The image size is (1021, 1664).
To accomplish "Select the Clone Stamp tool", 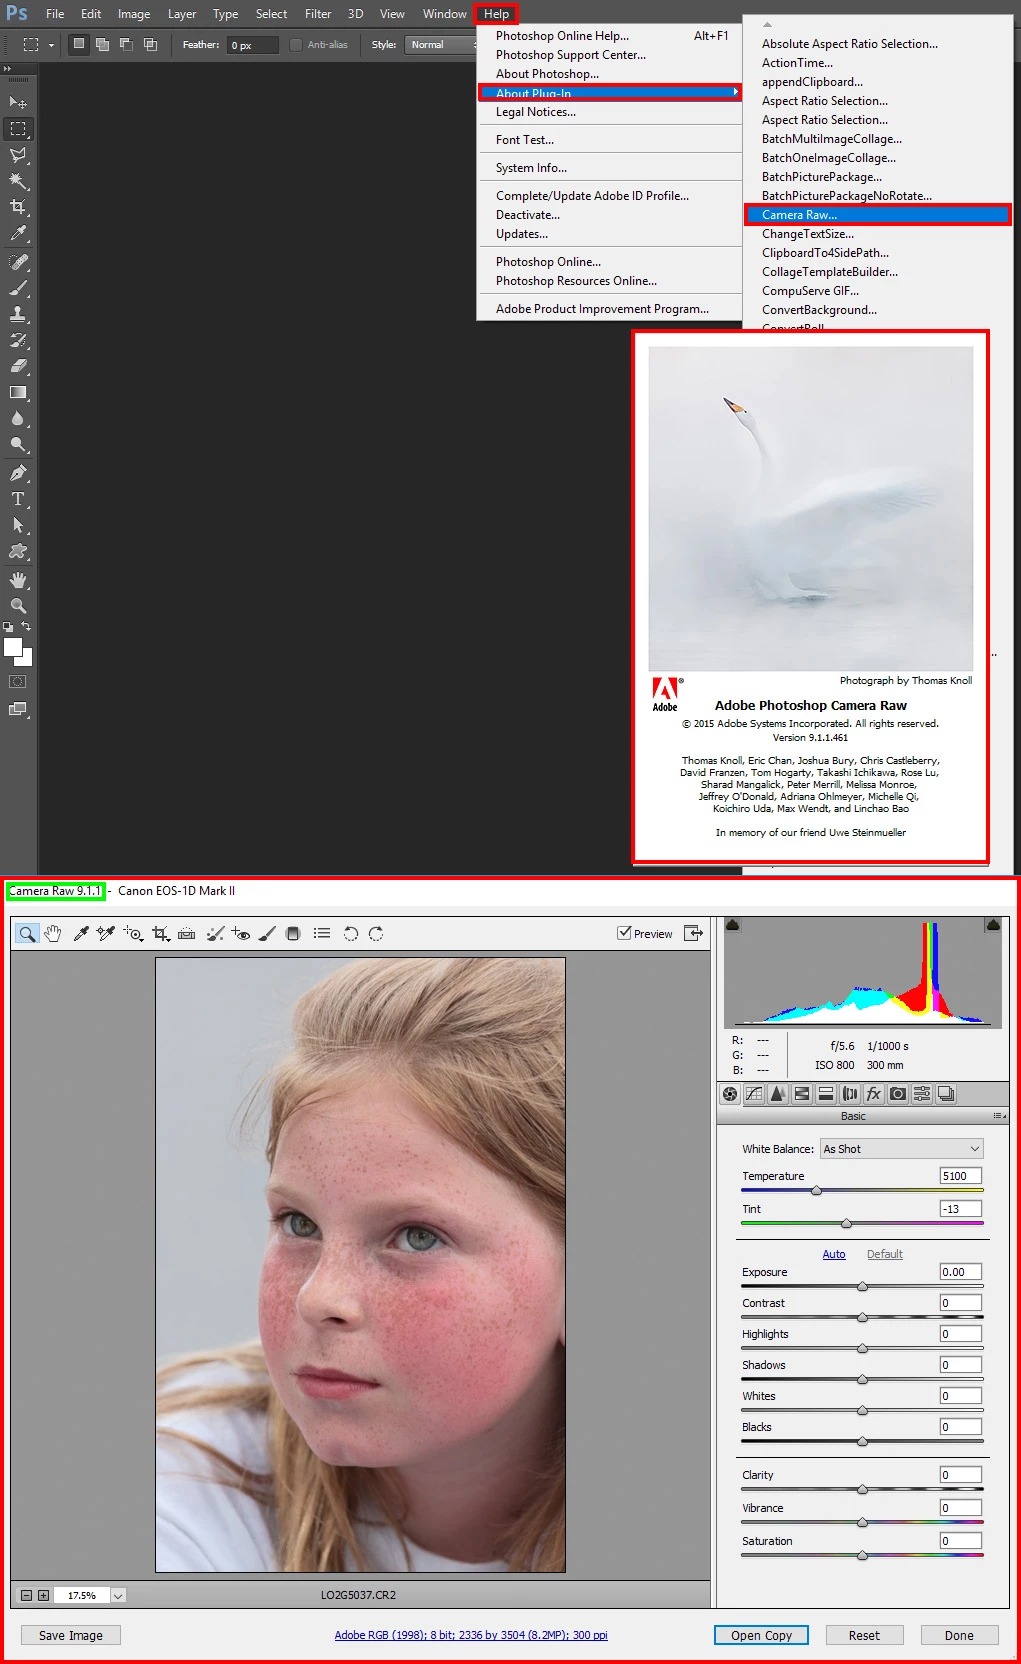I will [18, 314].
